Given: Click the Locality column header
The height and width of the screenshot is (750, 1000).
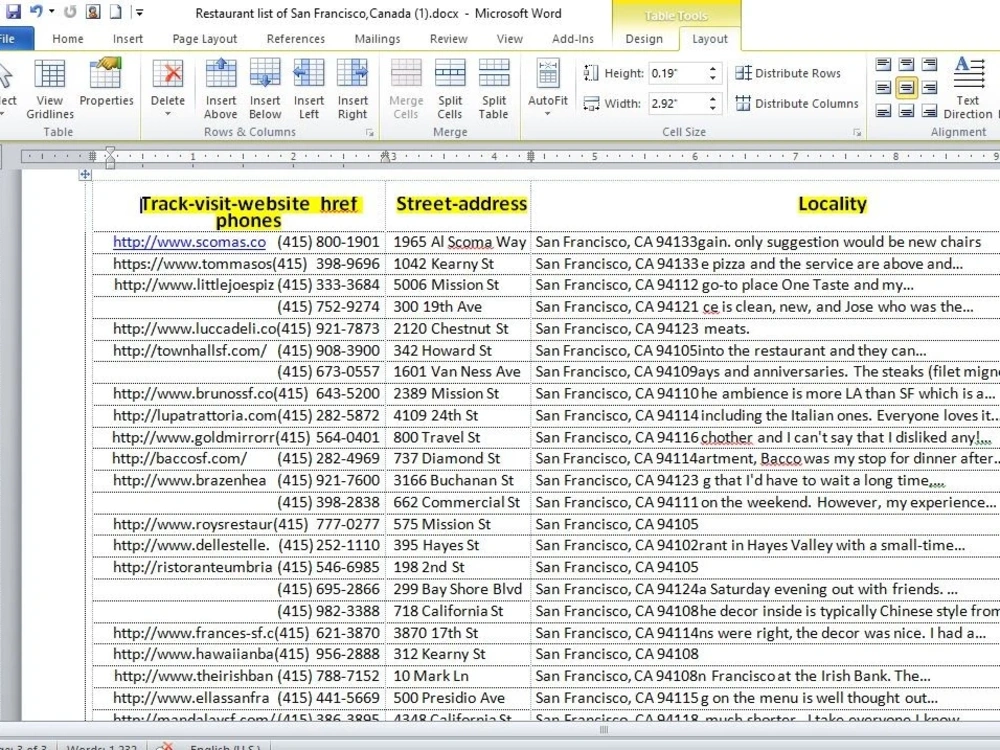Looking at the screenshot, I should coord(832,204).
